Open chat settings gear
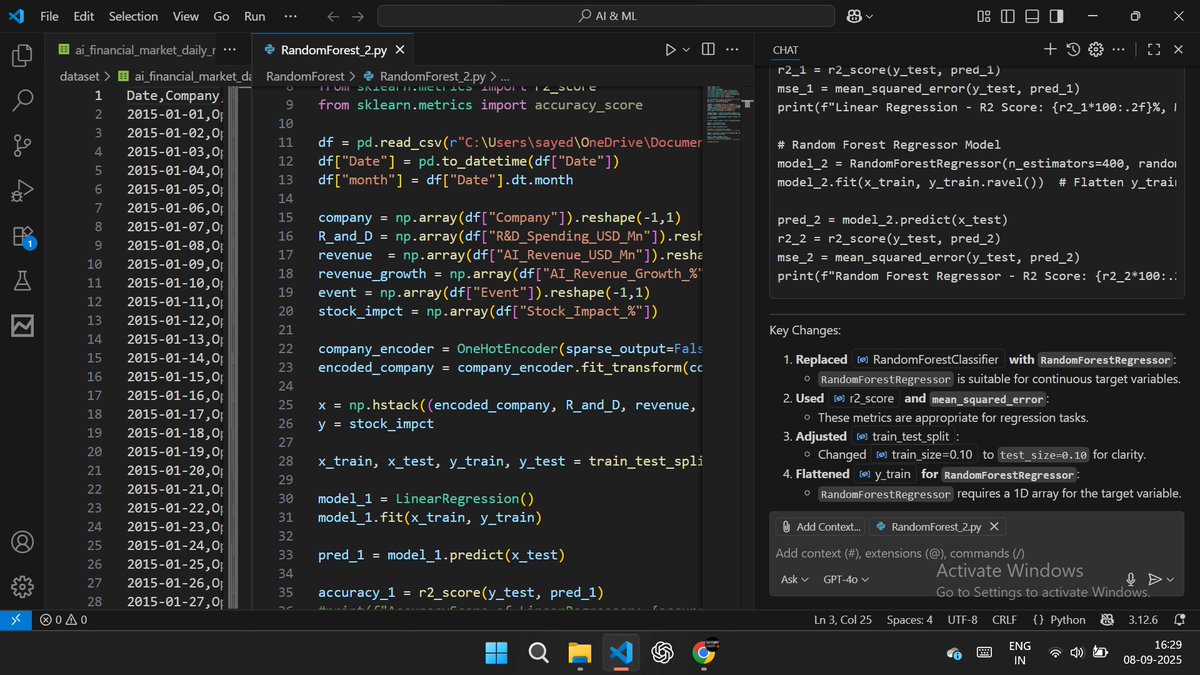 tap(1095, 49)
